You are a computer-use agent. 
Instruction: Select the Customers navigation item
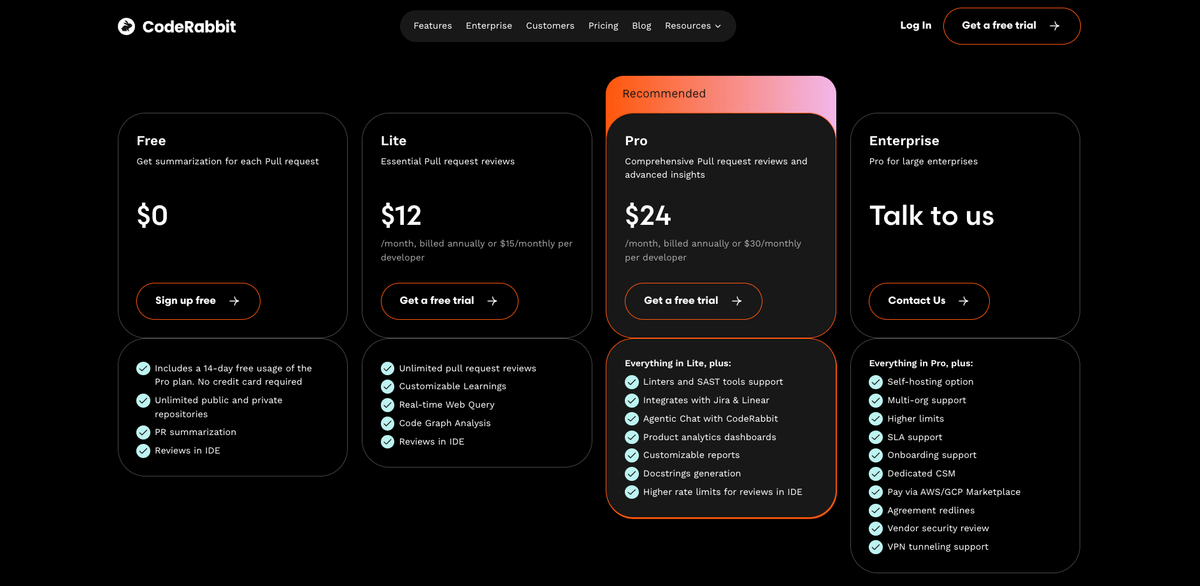[550, 26]
